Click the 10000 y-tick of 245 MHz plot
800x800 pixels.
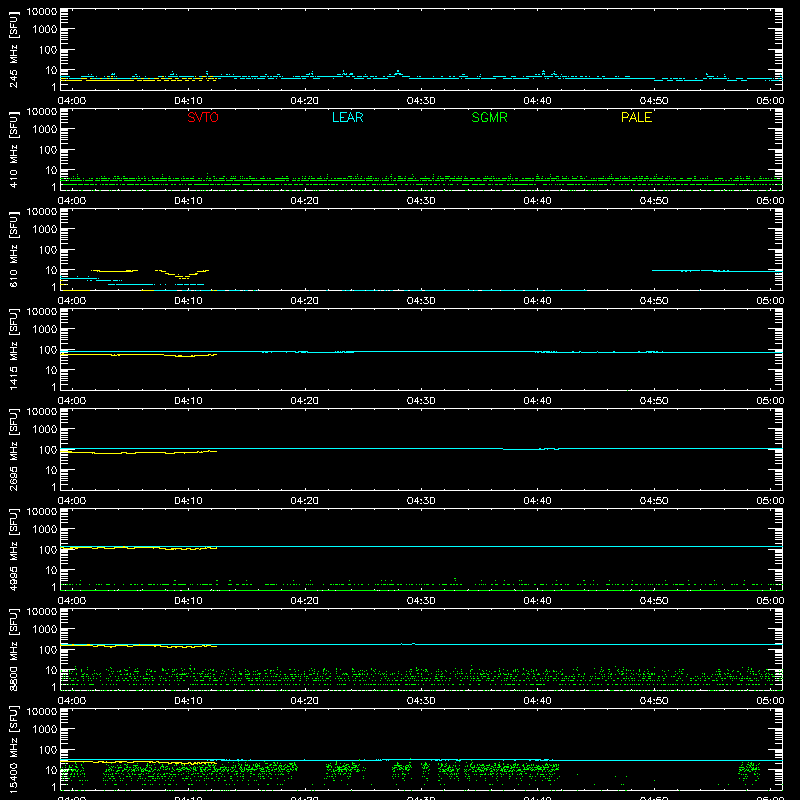coord(42,12)
